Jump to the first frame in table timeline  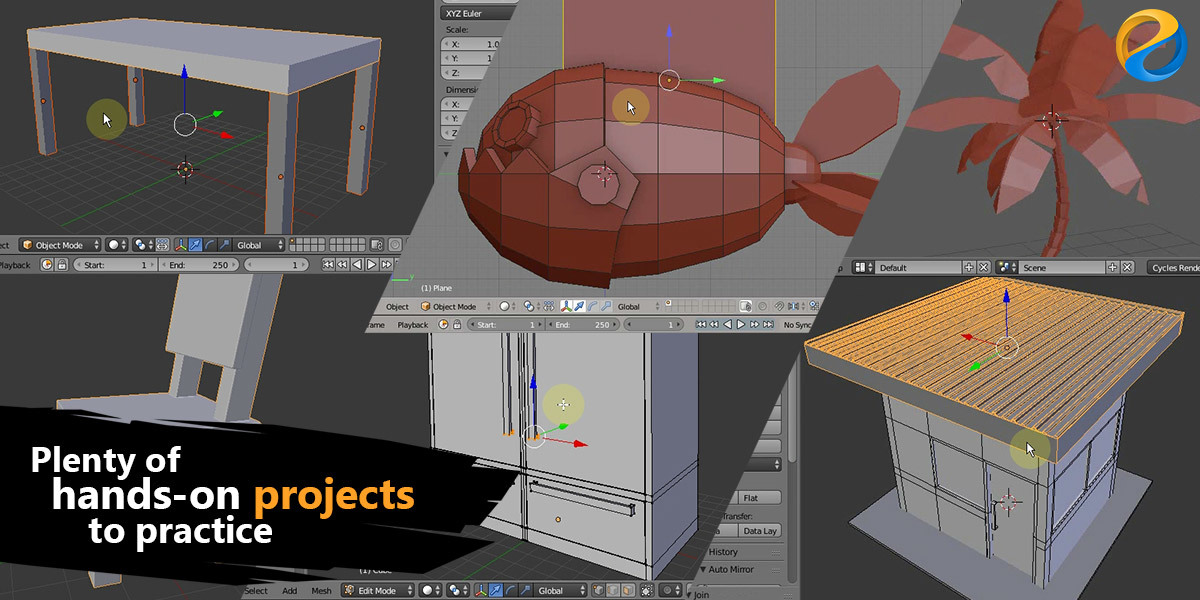click(x=328, y=265)
